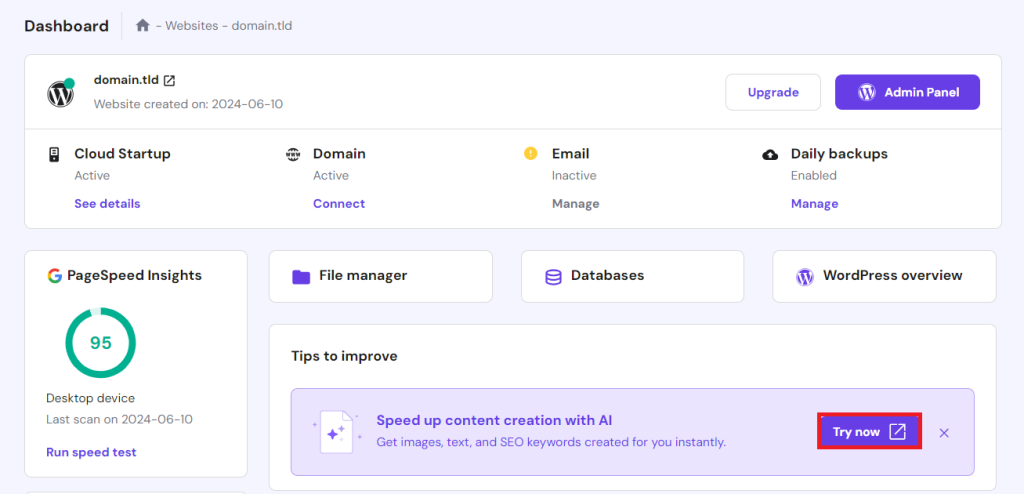This screenshot has height=494, width=1024.
Task: Dismiss the AI content creation tip
Action: 944,432
